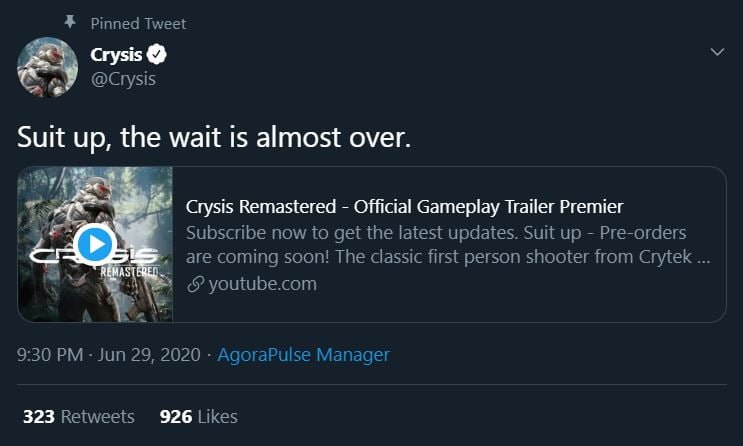Click the pin icon beside Pinned Tweet

[x=70, y=22]
